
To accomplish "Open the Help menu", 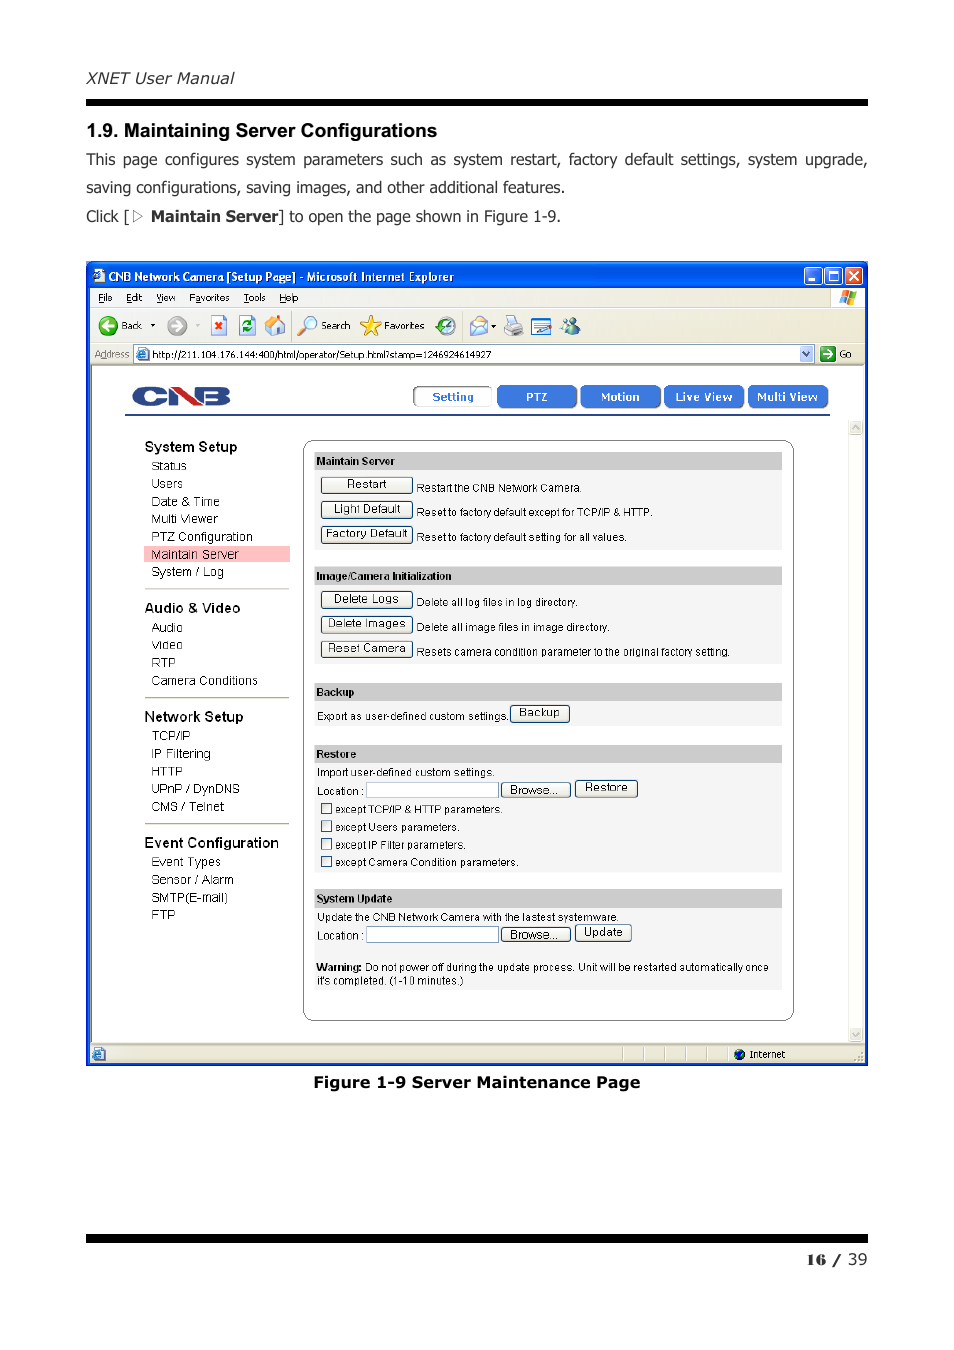I will 289,298.
